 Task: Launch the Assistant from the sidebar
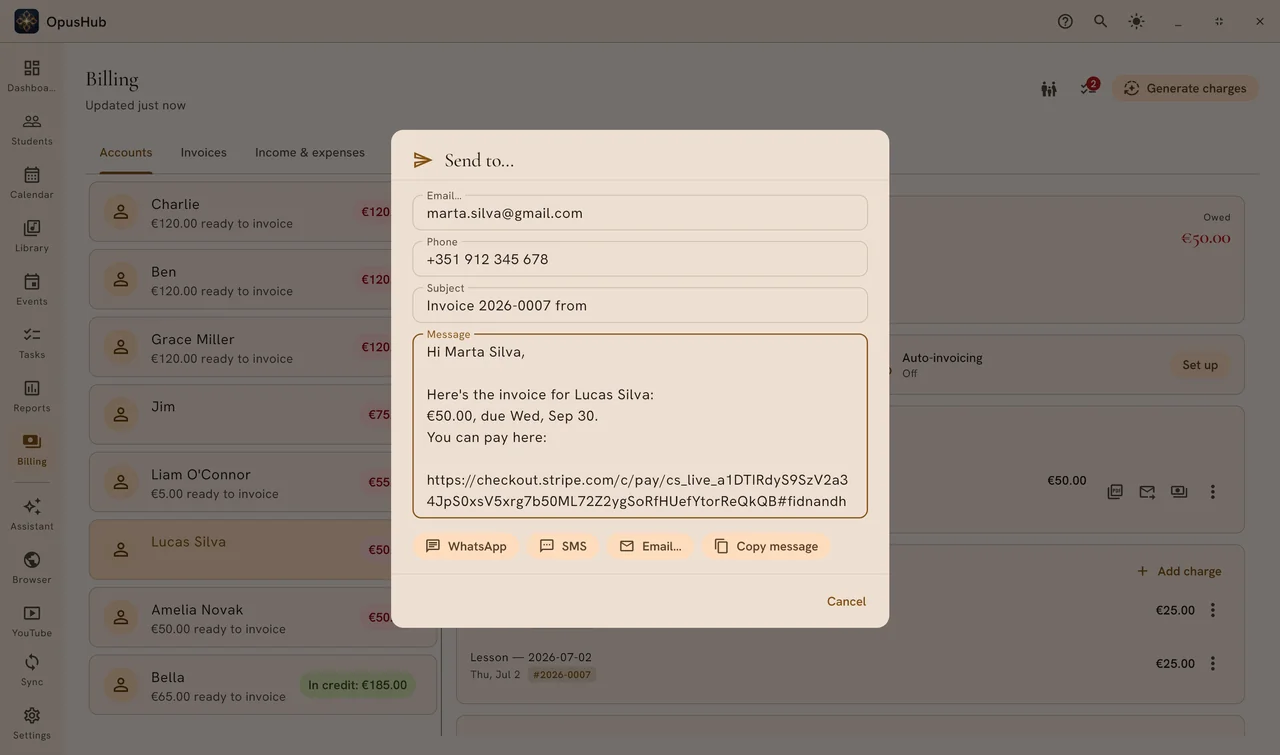click(32, 514)
